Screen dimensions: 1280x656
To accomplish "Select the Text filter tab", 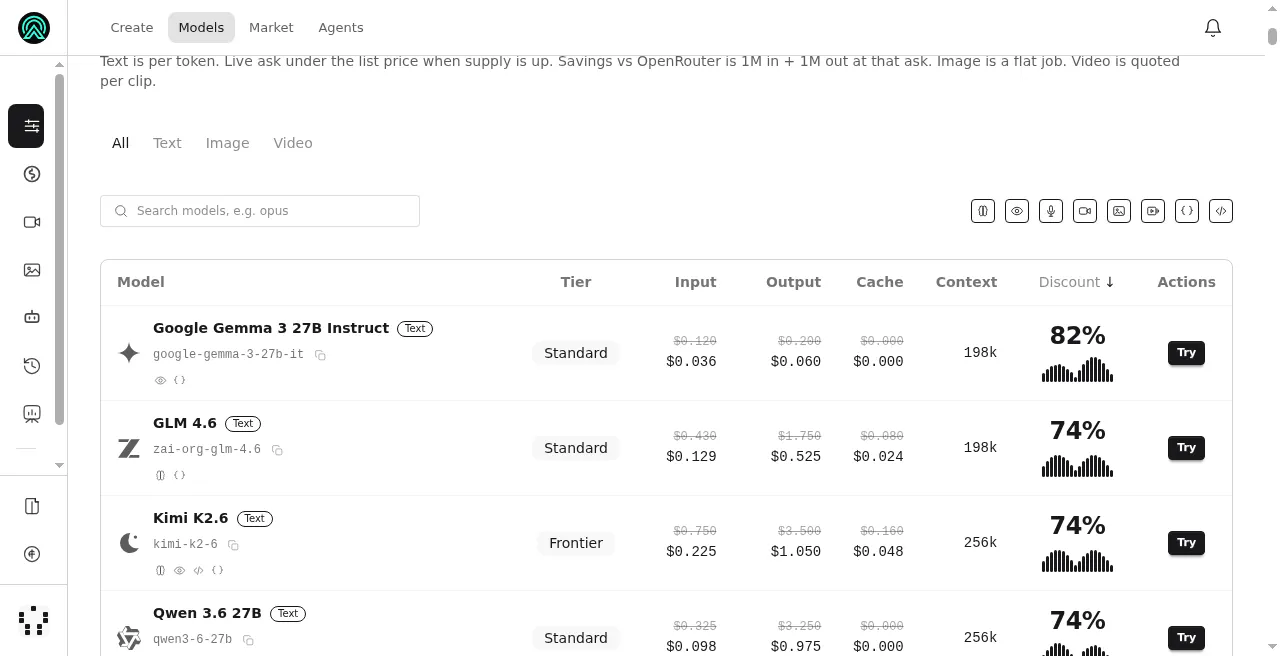I will [x=167, y=143].
